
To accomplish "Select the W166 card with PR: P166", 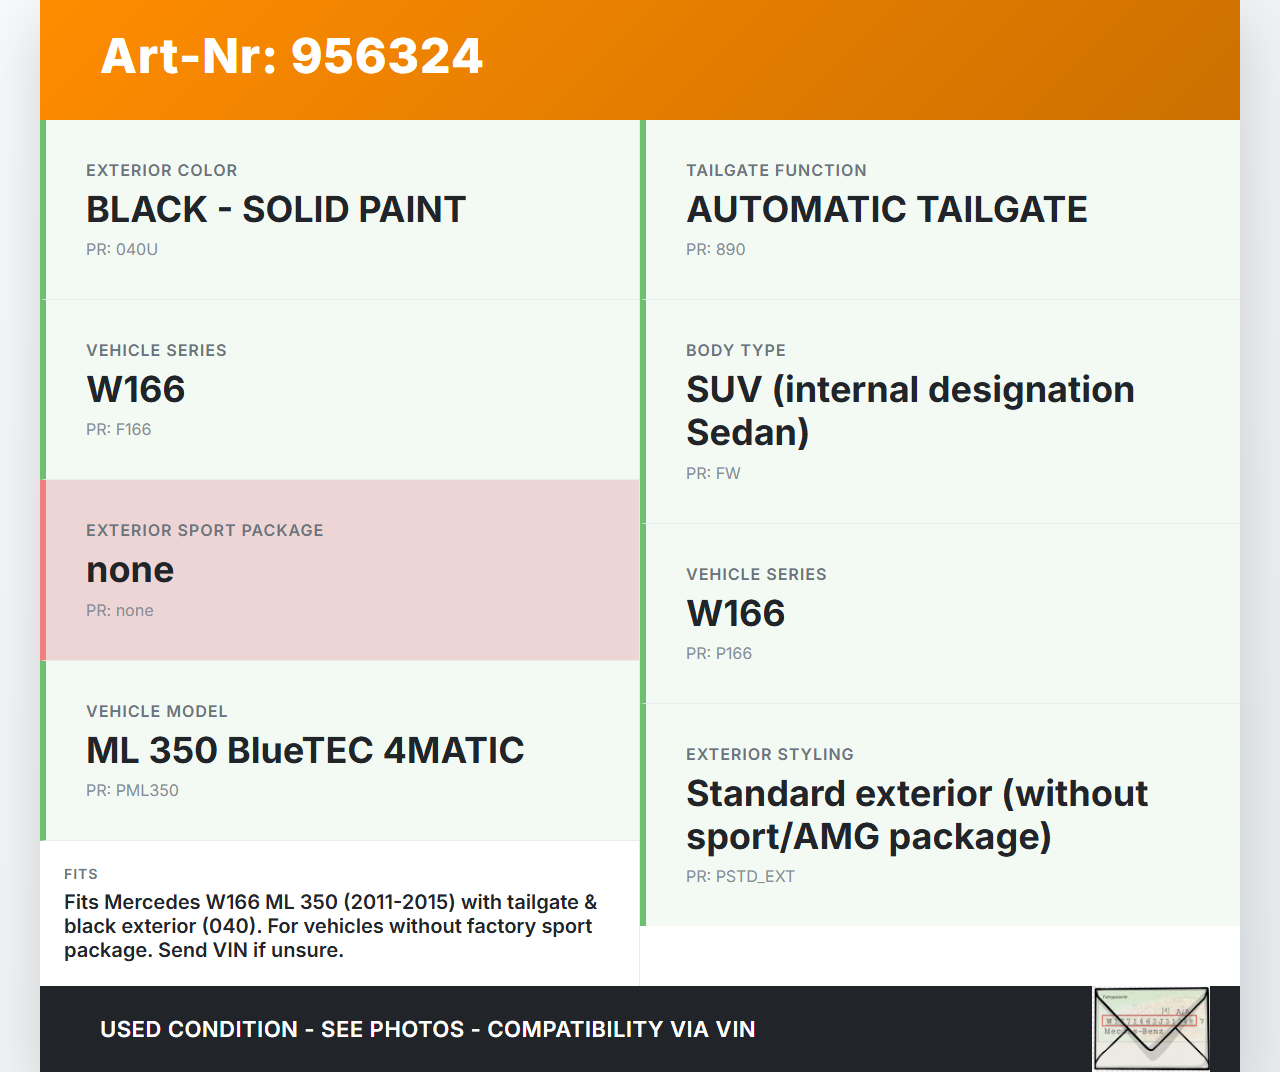I will click(x=940, y=613).
